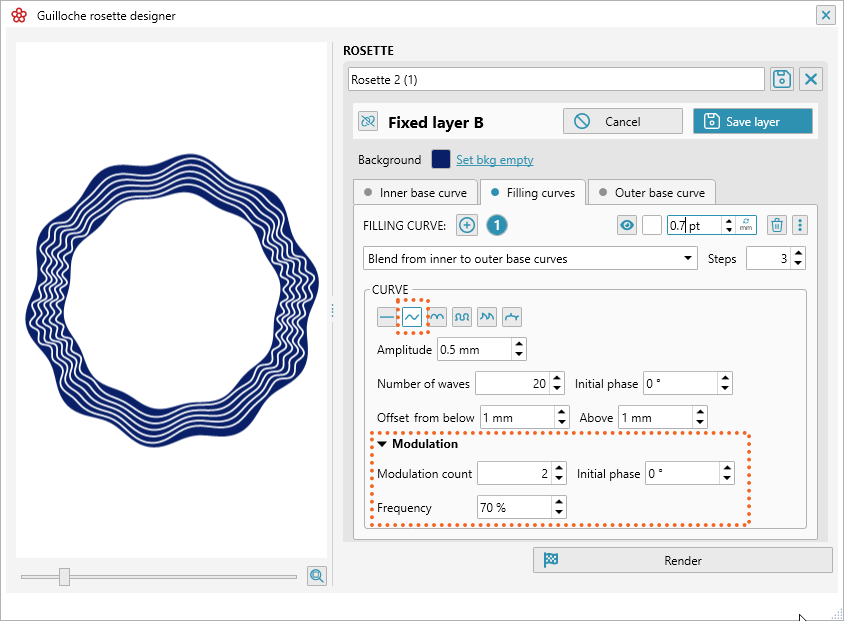Select the sine wave curve type

(x=412, y=316)
